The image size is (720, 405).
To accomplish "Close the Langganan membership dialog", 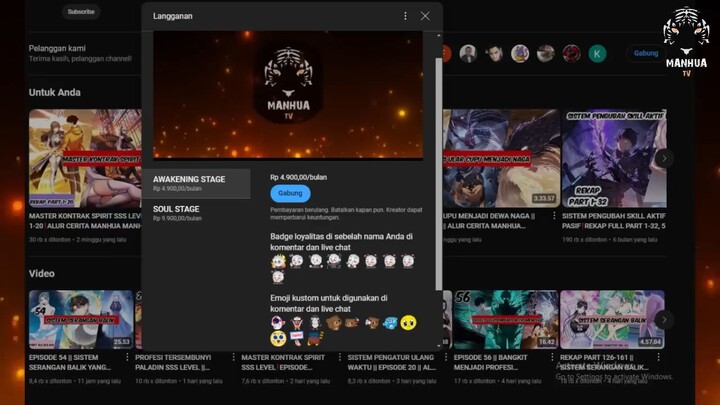I will [x=425, y=16].
